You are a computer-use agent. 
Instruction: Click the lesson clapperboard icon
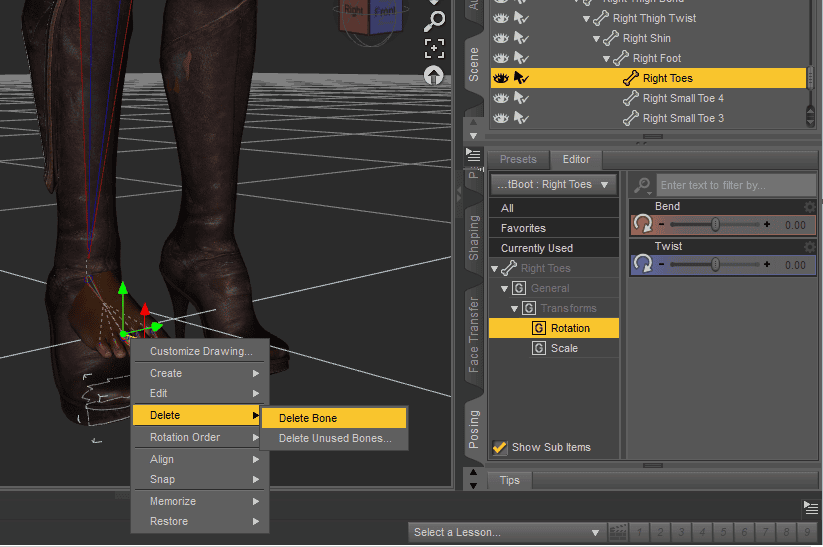[x=618, y=532]
